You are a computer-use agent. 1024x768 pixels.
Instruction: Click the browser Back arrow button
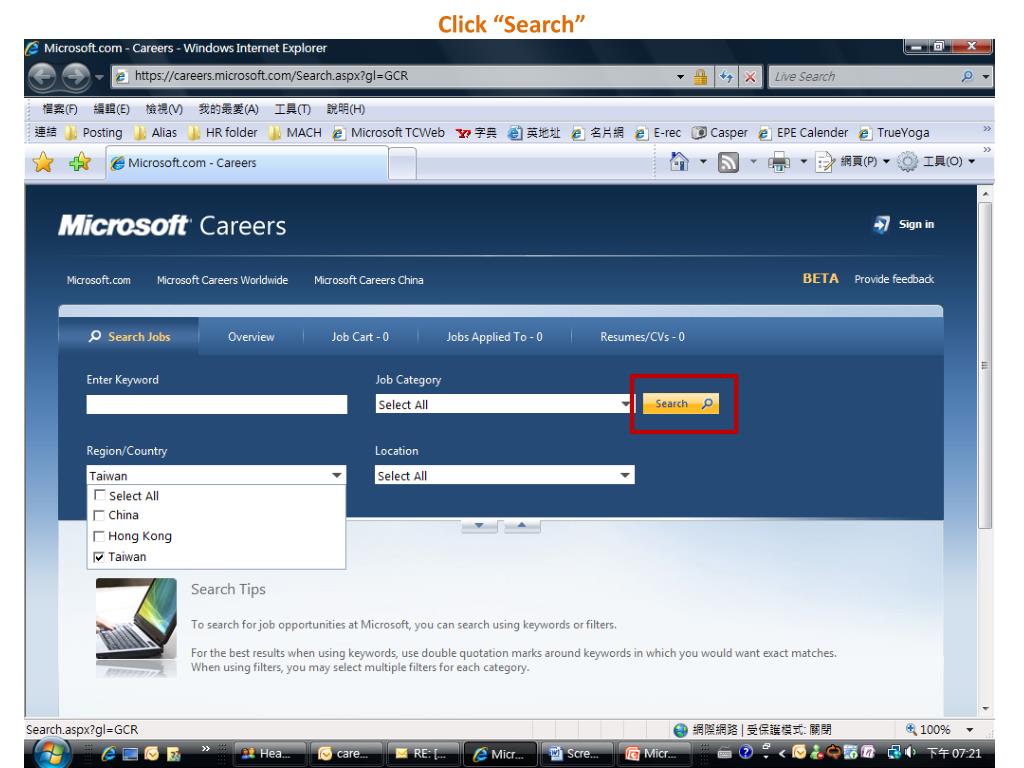43,76
